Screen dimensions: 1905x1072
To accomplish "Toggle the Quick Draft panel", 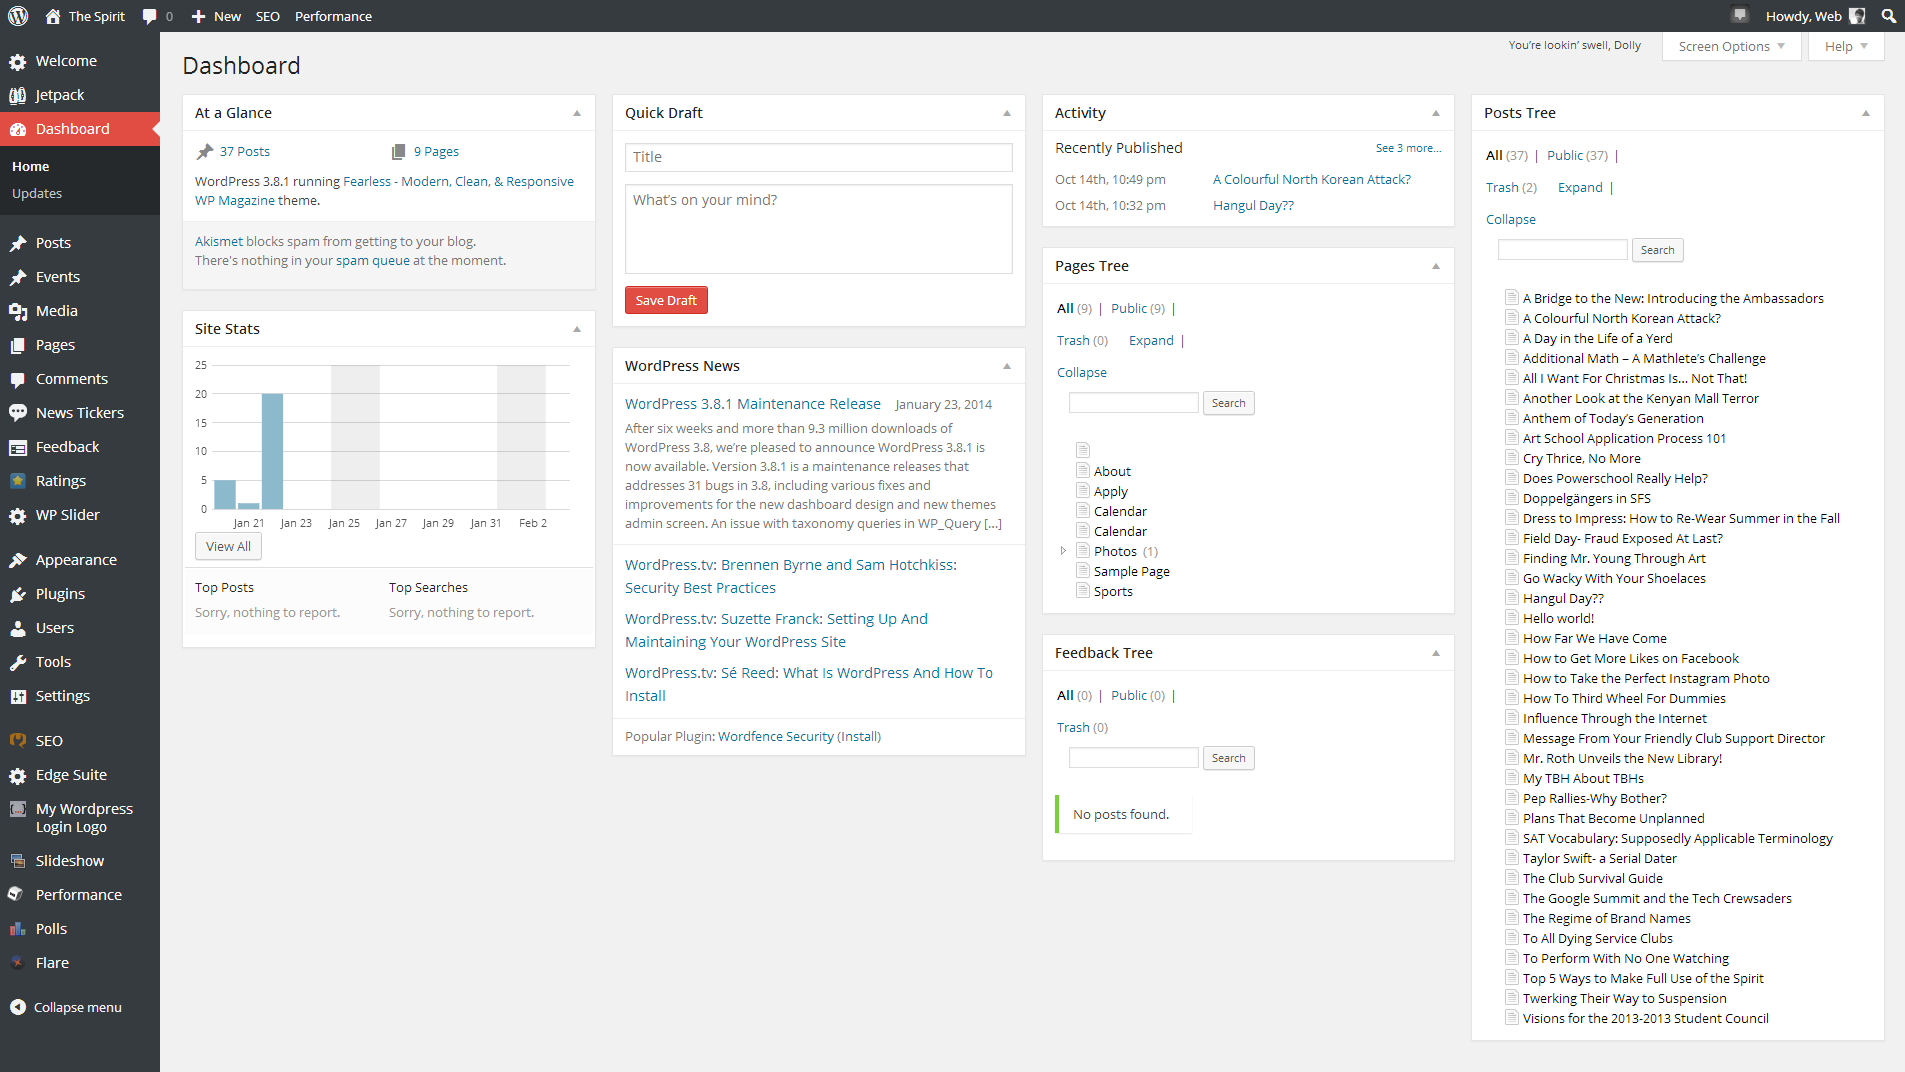I will [1007, 113].
